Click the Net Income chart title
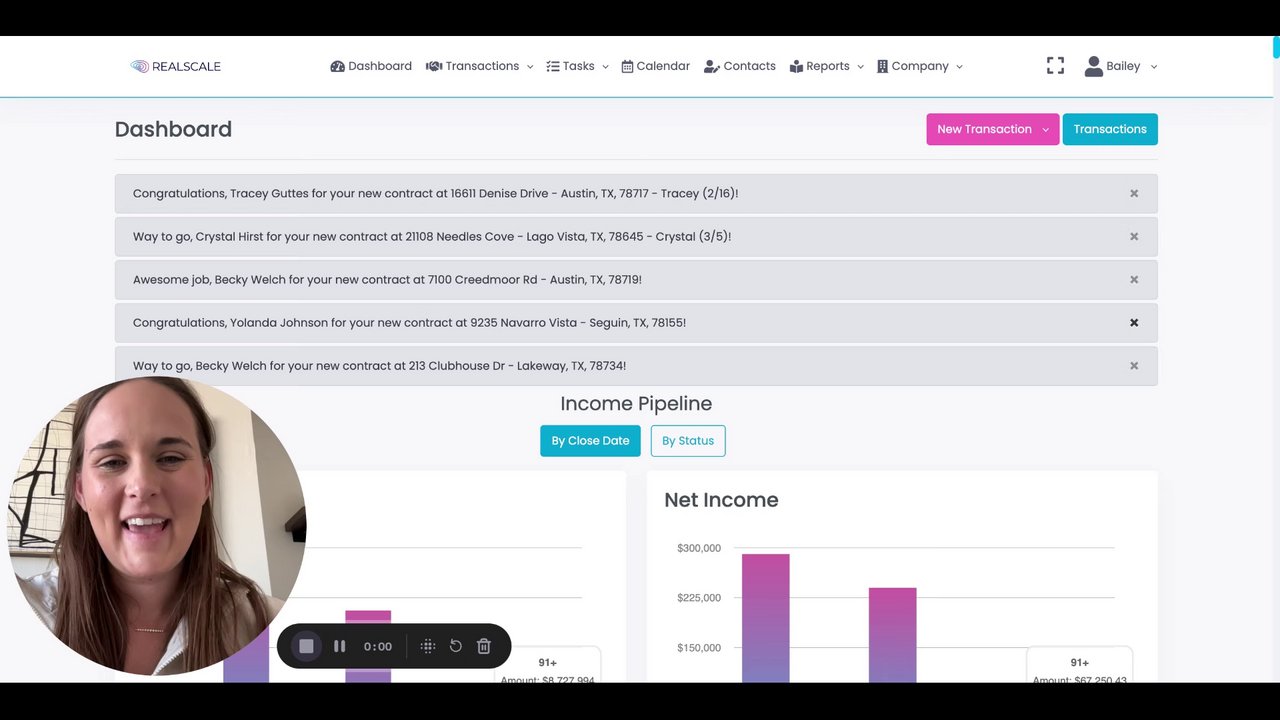 [721, 500]
